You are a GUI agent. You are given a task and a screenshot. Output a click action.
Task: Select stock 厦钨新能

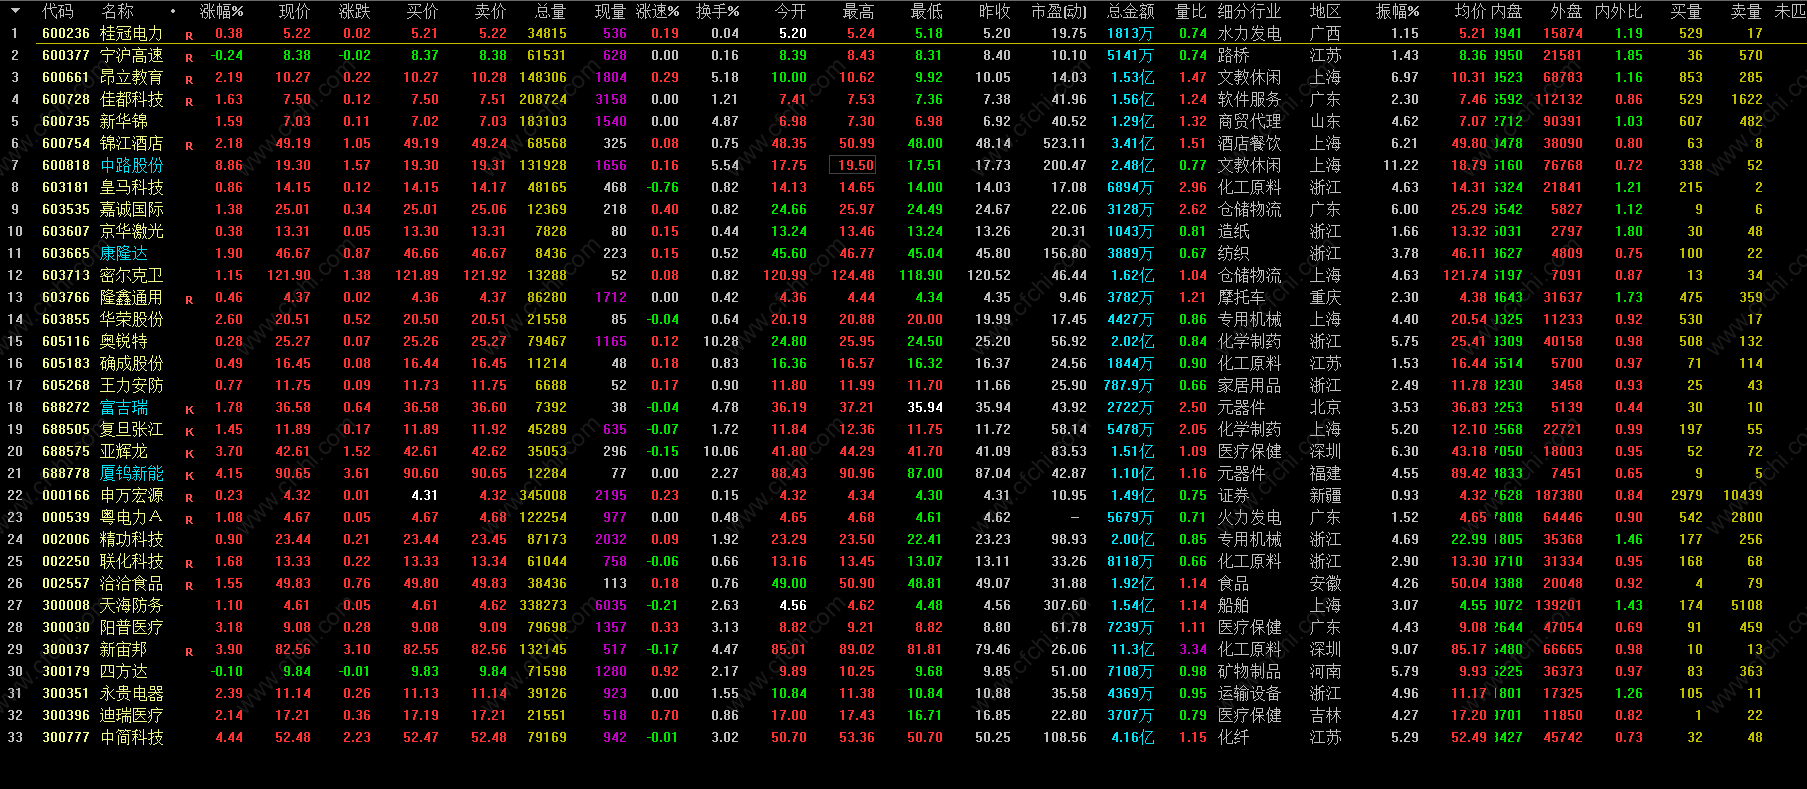pos(131,473)
